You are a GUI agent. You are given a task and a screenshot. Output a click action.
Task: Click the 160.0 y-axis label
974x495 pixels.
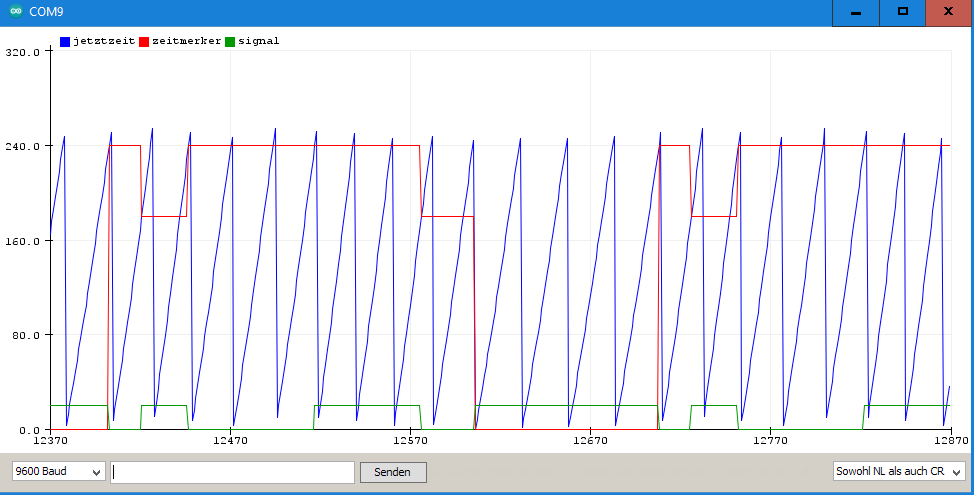(22, 241)
